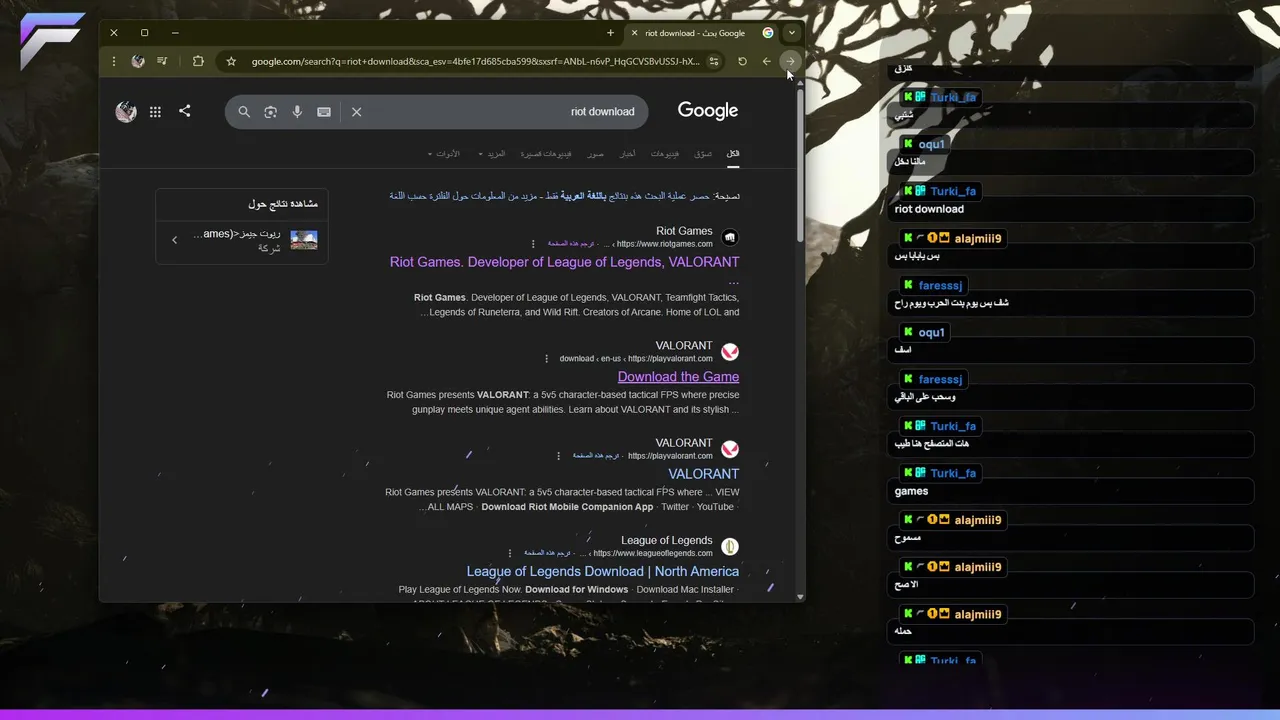
Task: Start voice search with the microphone icon
Action: click(x=297, y=112)
